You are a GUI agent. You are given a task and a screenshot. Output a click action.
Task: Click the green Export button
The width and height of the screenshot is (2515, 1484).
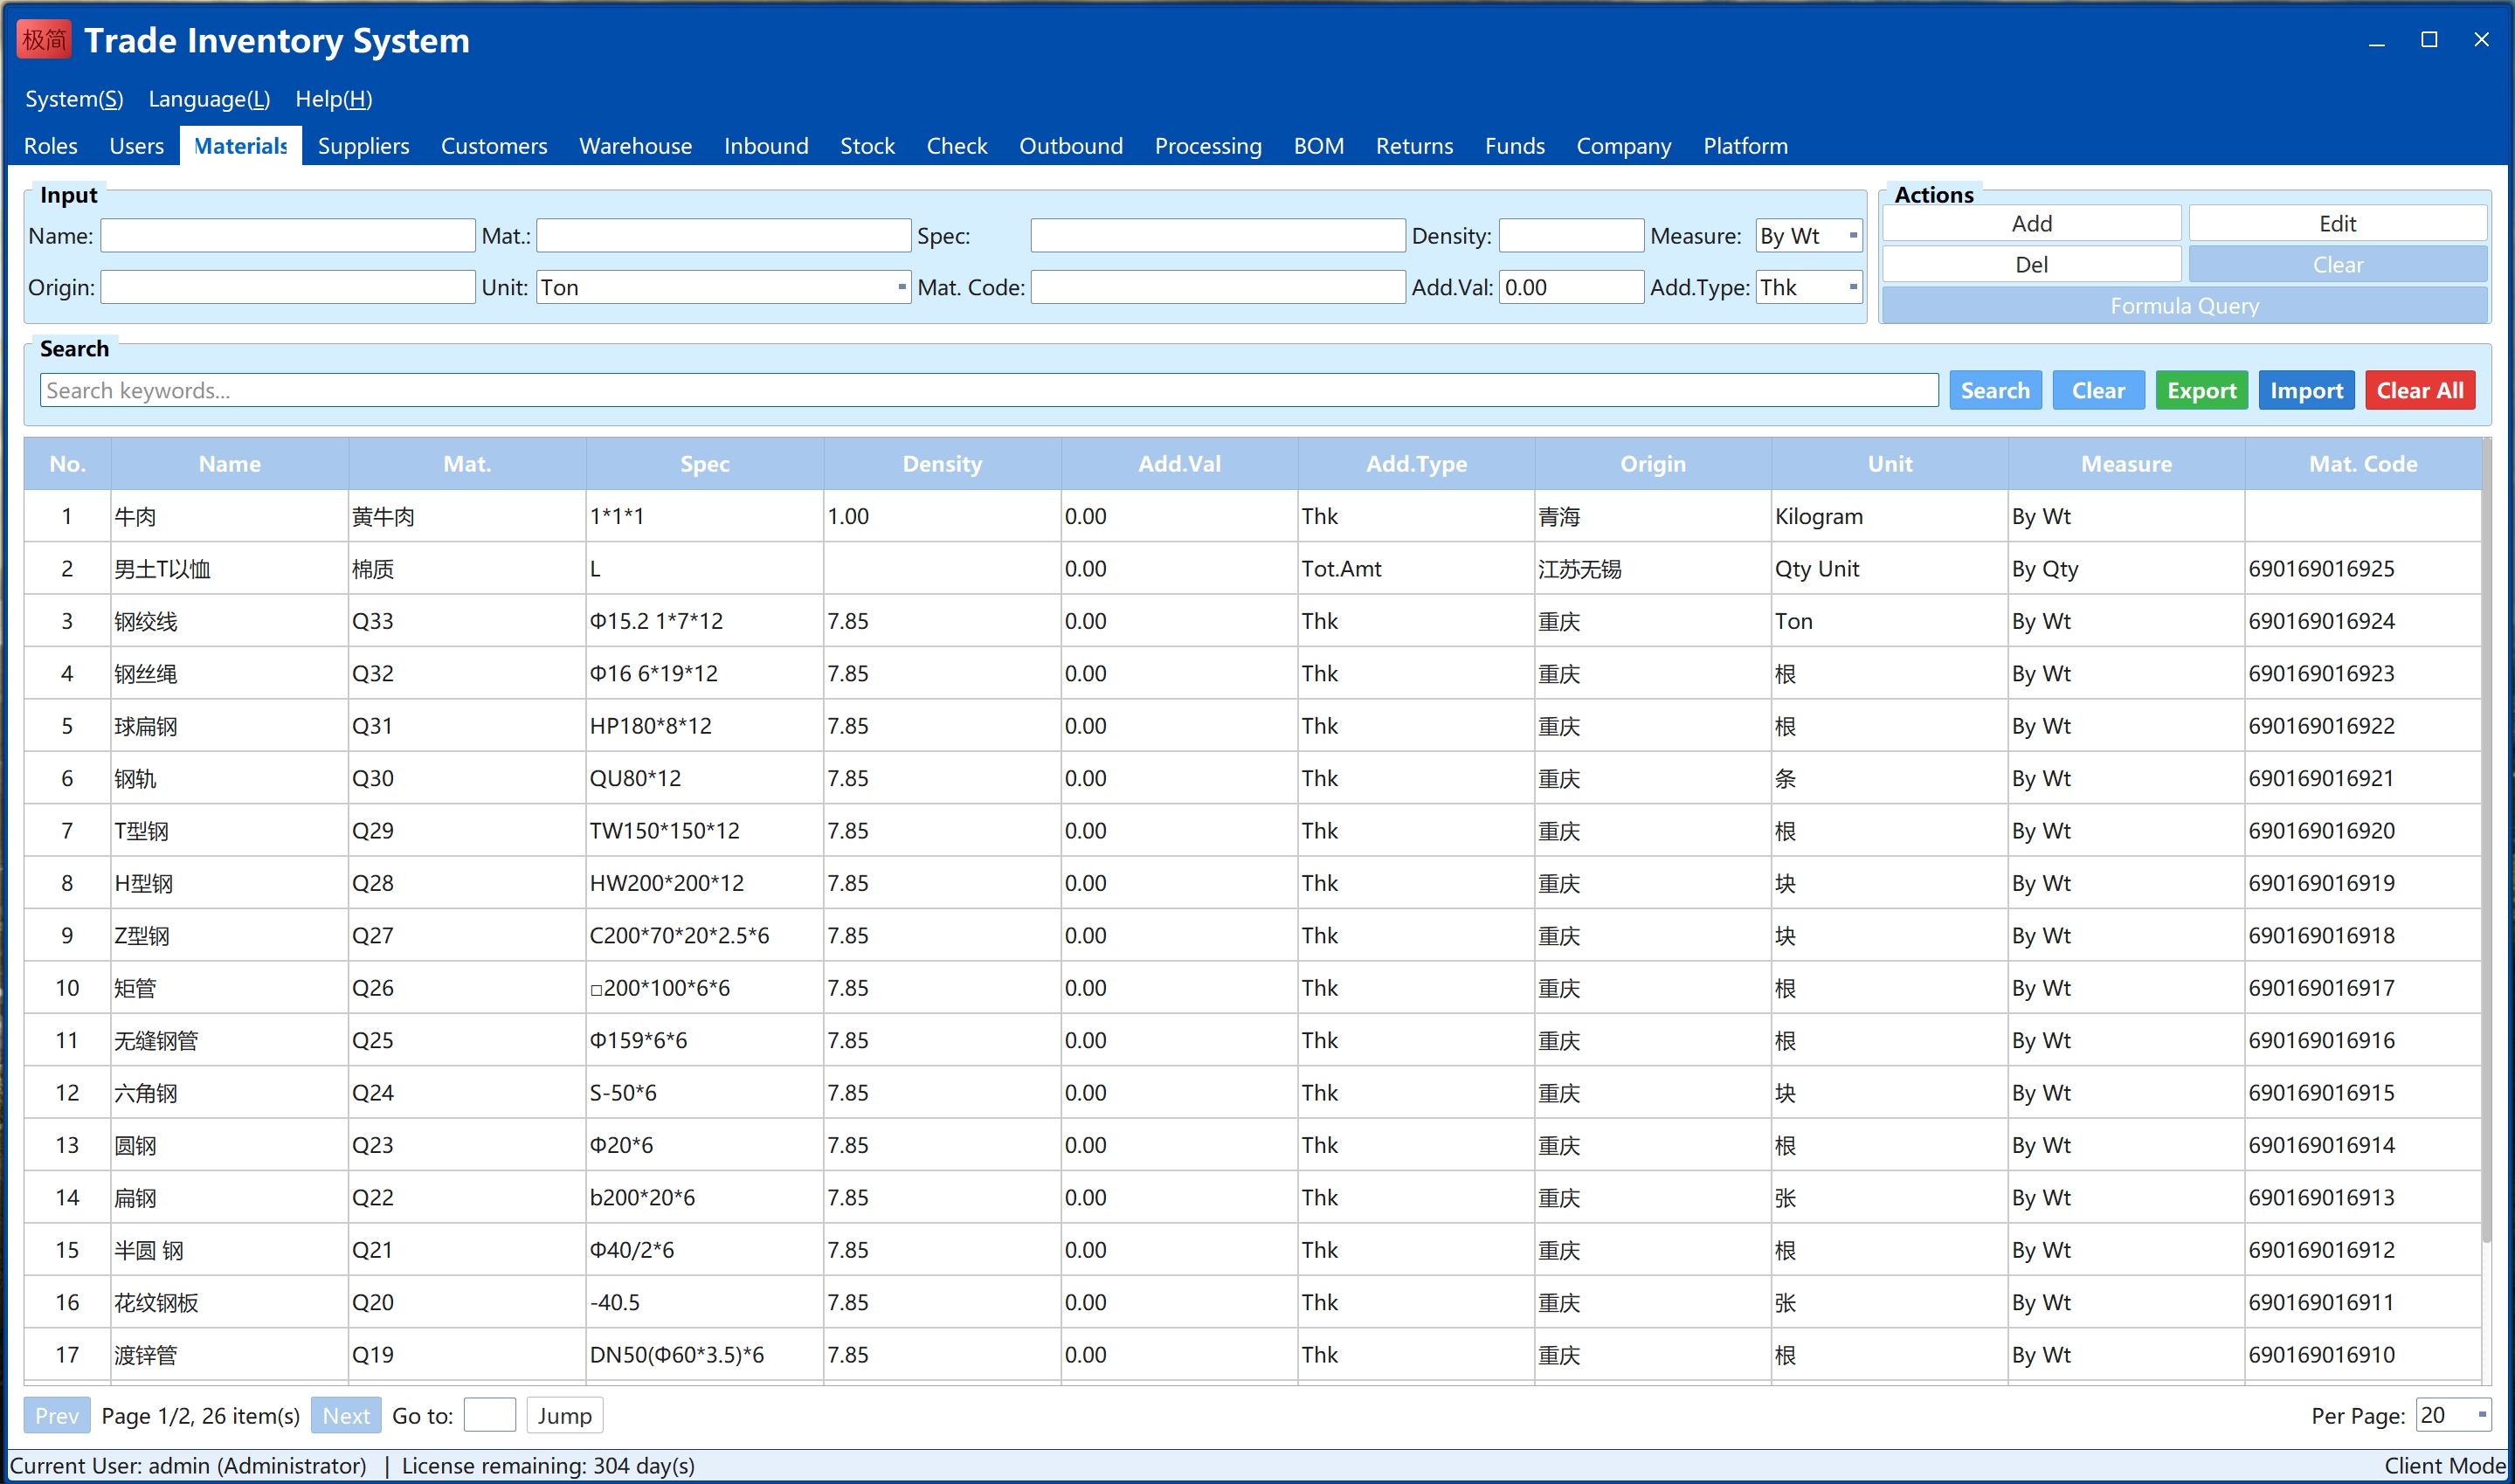click(2201, 390)
